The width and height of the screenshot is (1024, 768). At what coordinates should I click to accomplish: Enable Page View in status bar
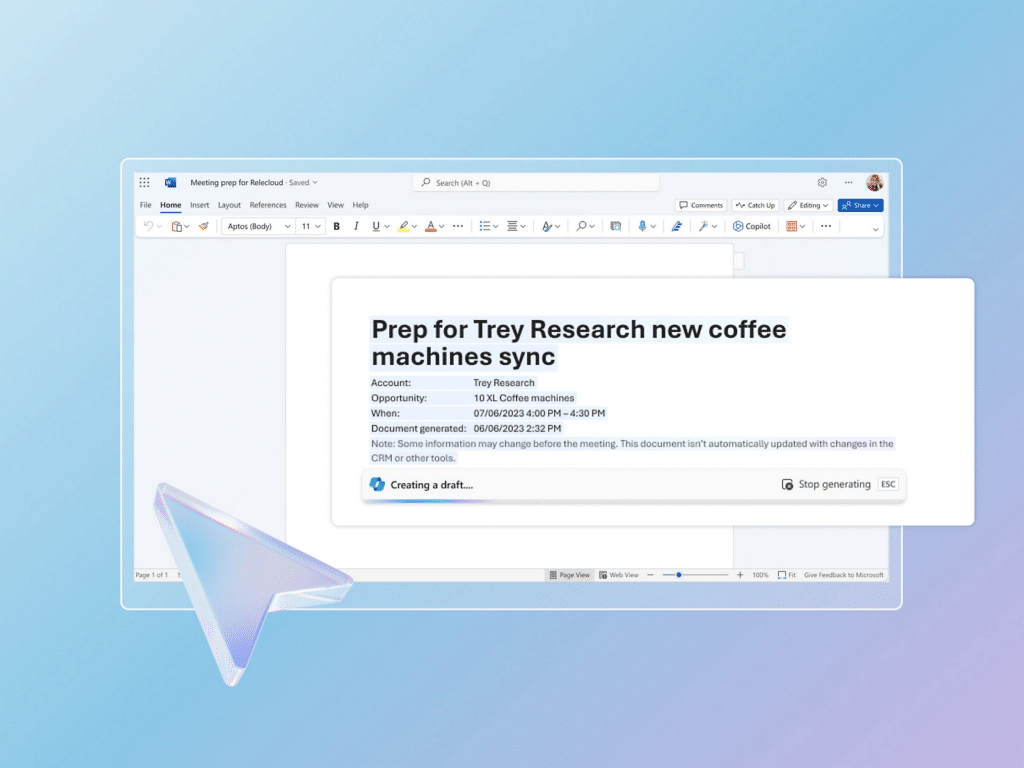coord(570,574)
